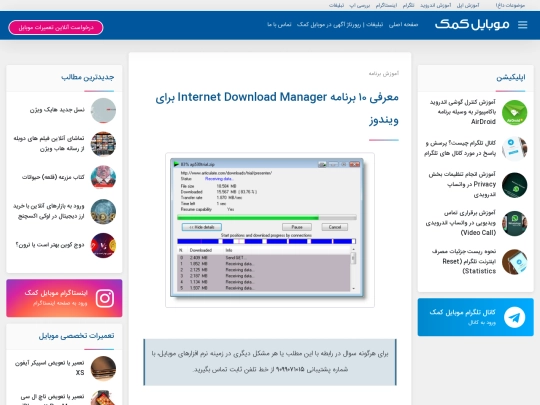Click the اپلیکیشن sidebar heading

pyautogui.click(x=511, y=77)
